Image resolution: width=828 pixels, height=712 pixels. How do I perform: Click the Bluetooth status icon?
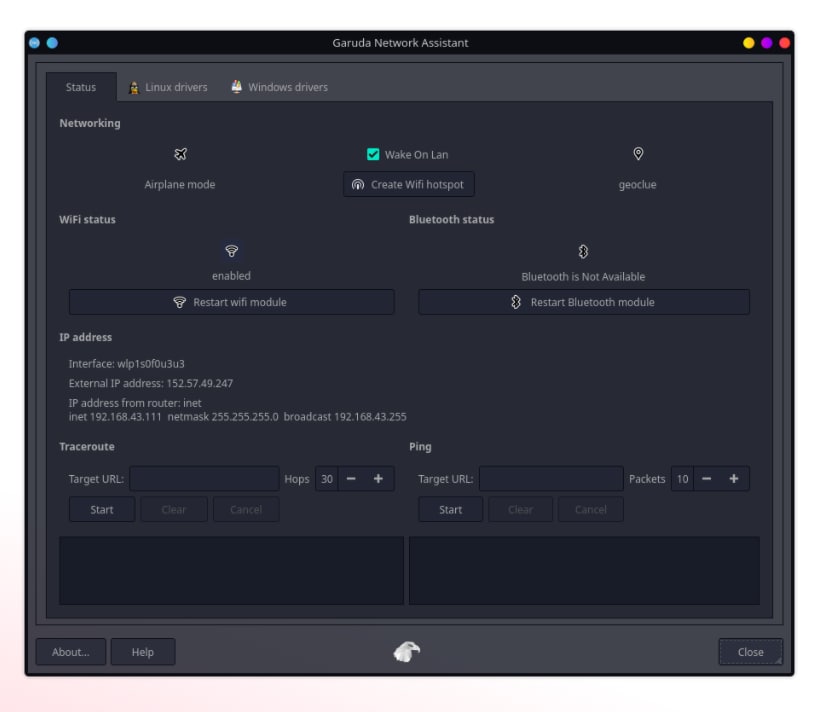click(x=583, y=251)
